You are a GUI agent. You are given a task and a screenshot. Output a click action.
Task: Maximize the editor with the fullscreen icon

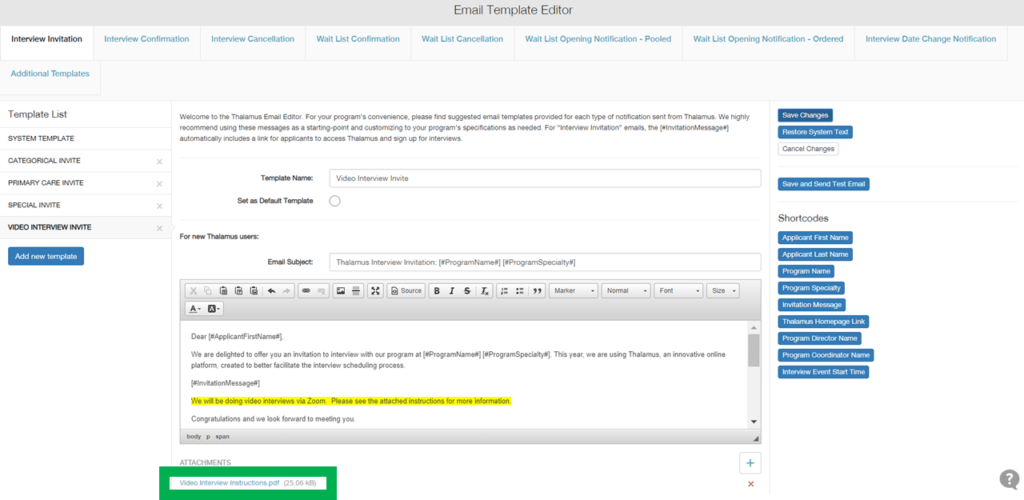pos(375,291)
